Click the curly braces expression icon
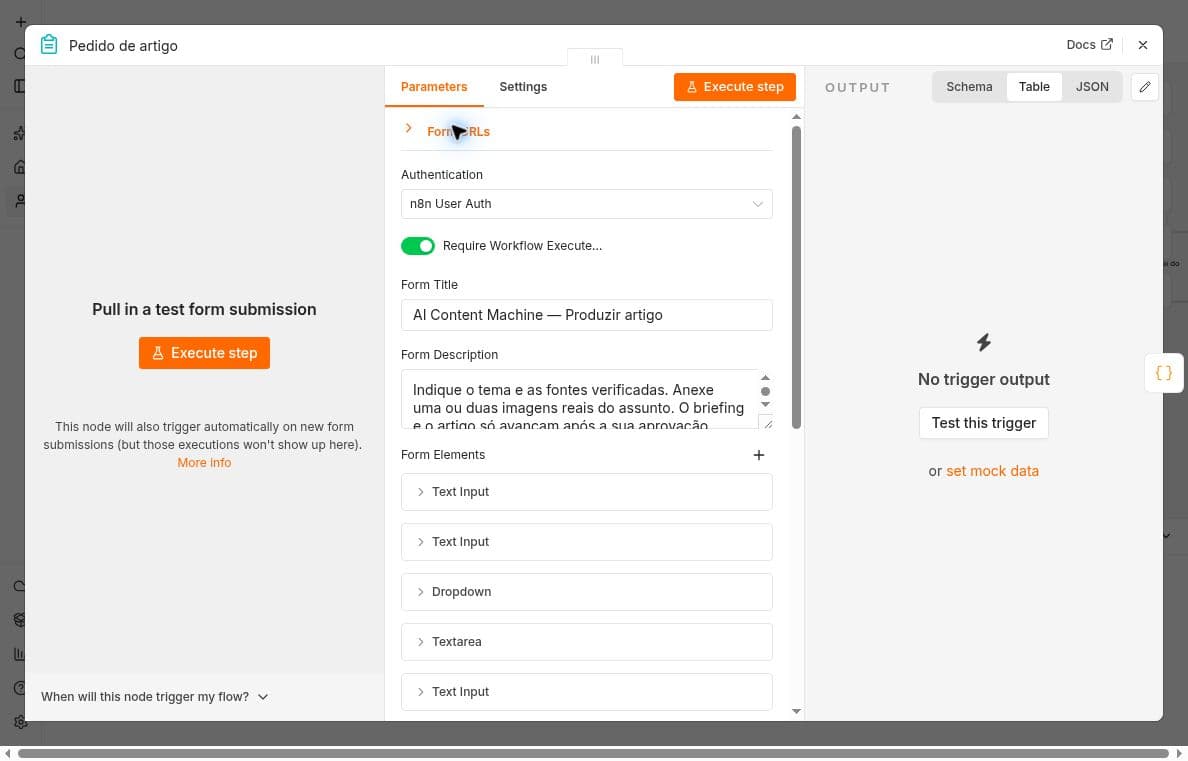The width and height of the screenshot is (1188, 761). coord(1164,373)
